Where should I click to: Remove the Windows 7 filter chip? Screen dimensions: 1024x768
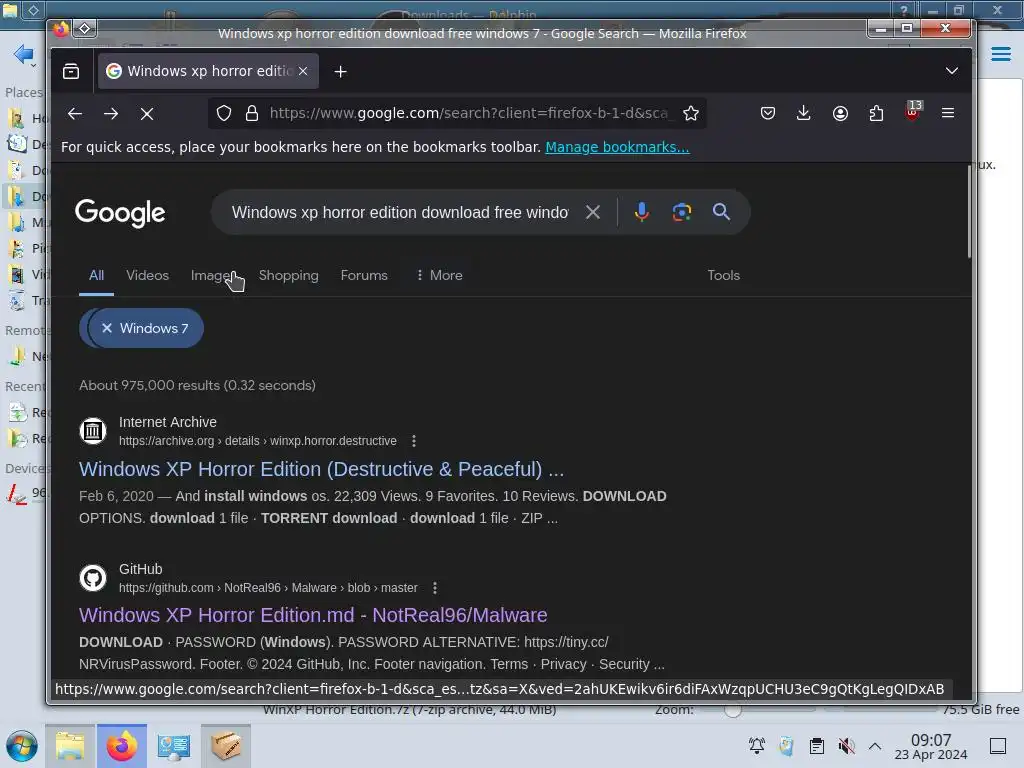tap(107, 328)
